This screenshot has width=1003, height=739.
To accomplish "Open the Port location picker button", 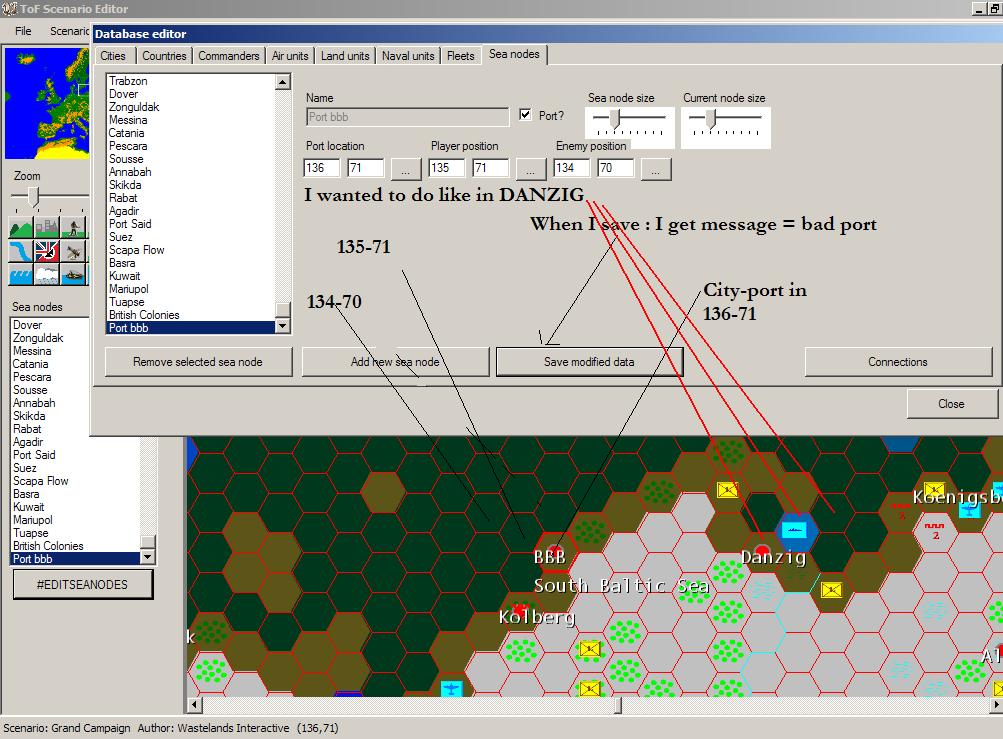I will coord(405,170).
